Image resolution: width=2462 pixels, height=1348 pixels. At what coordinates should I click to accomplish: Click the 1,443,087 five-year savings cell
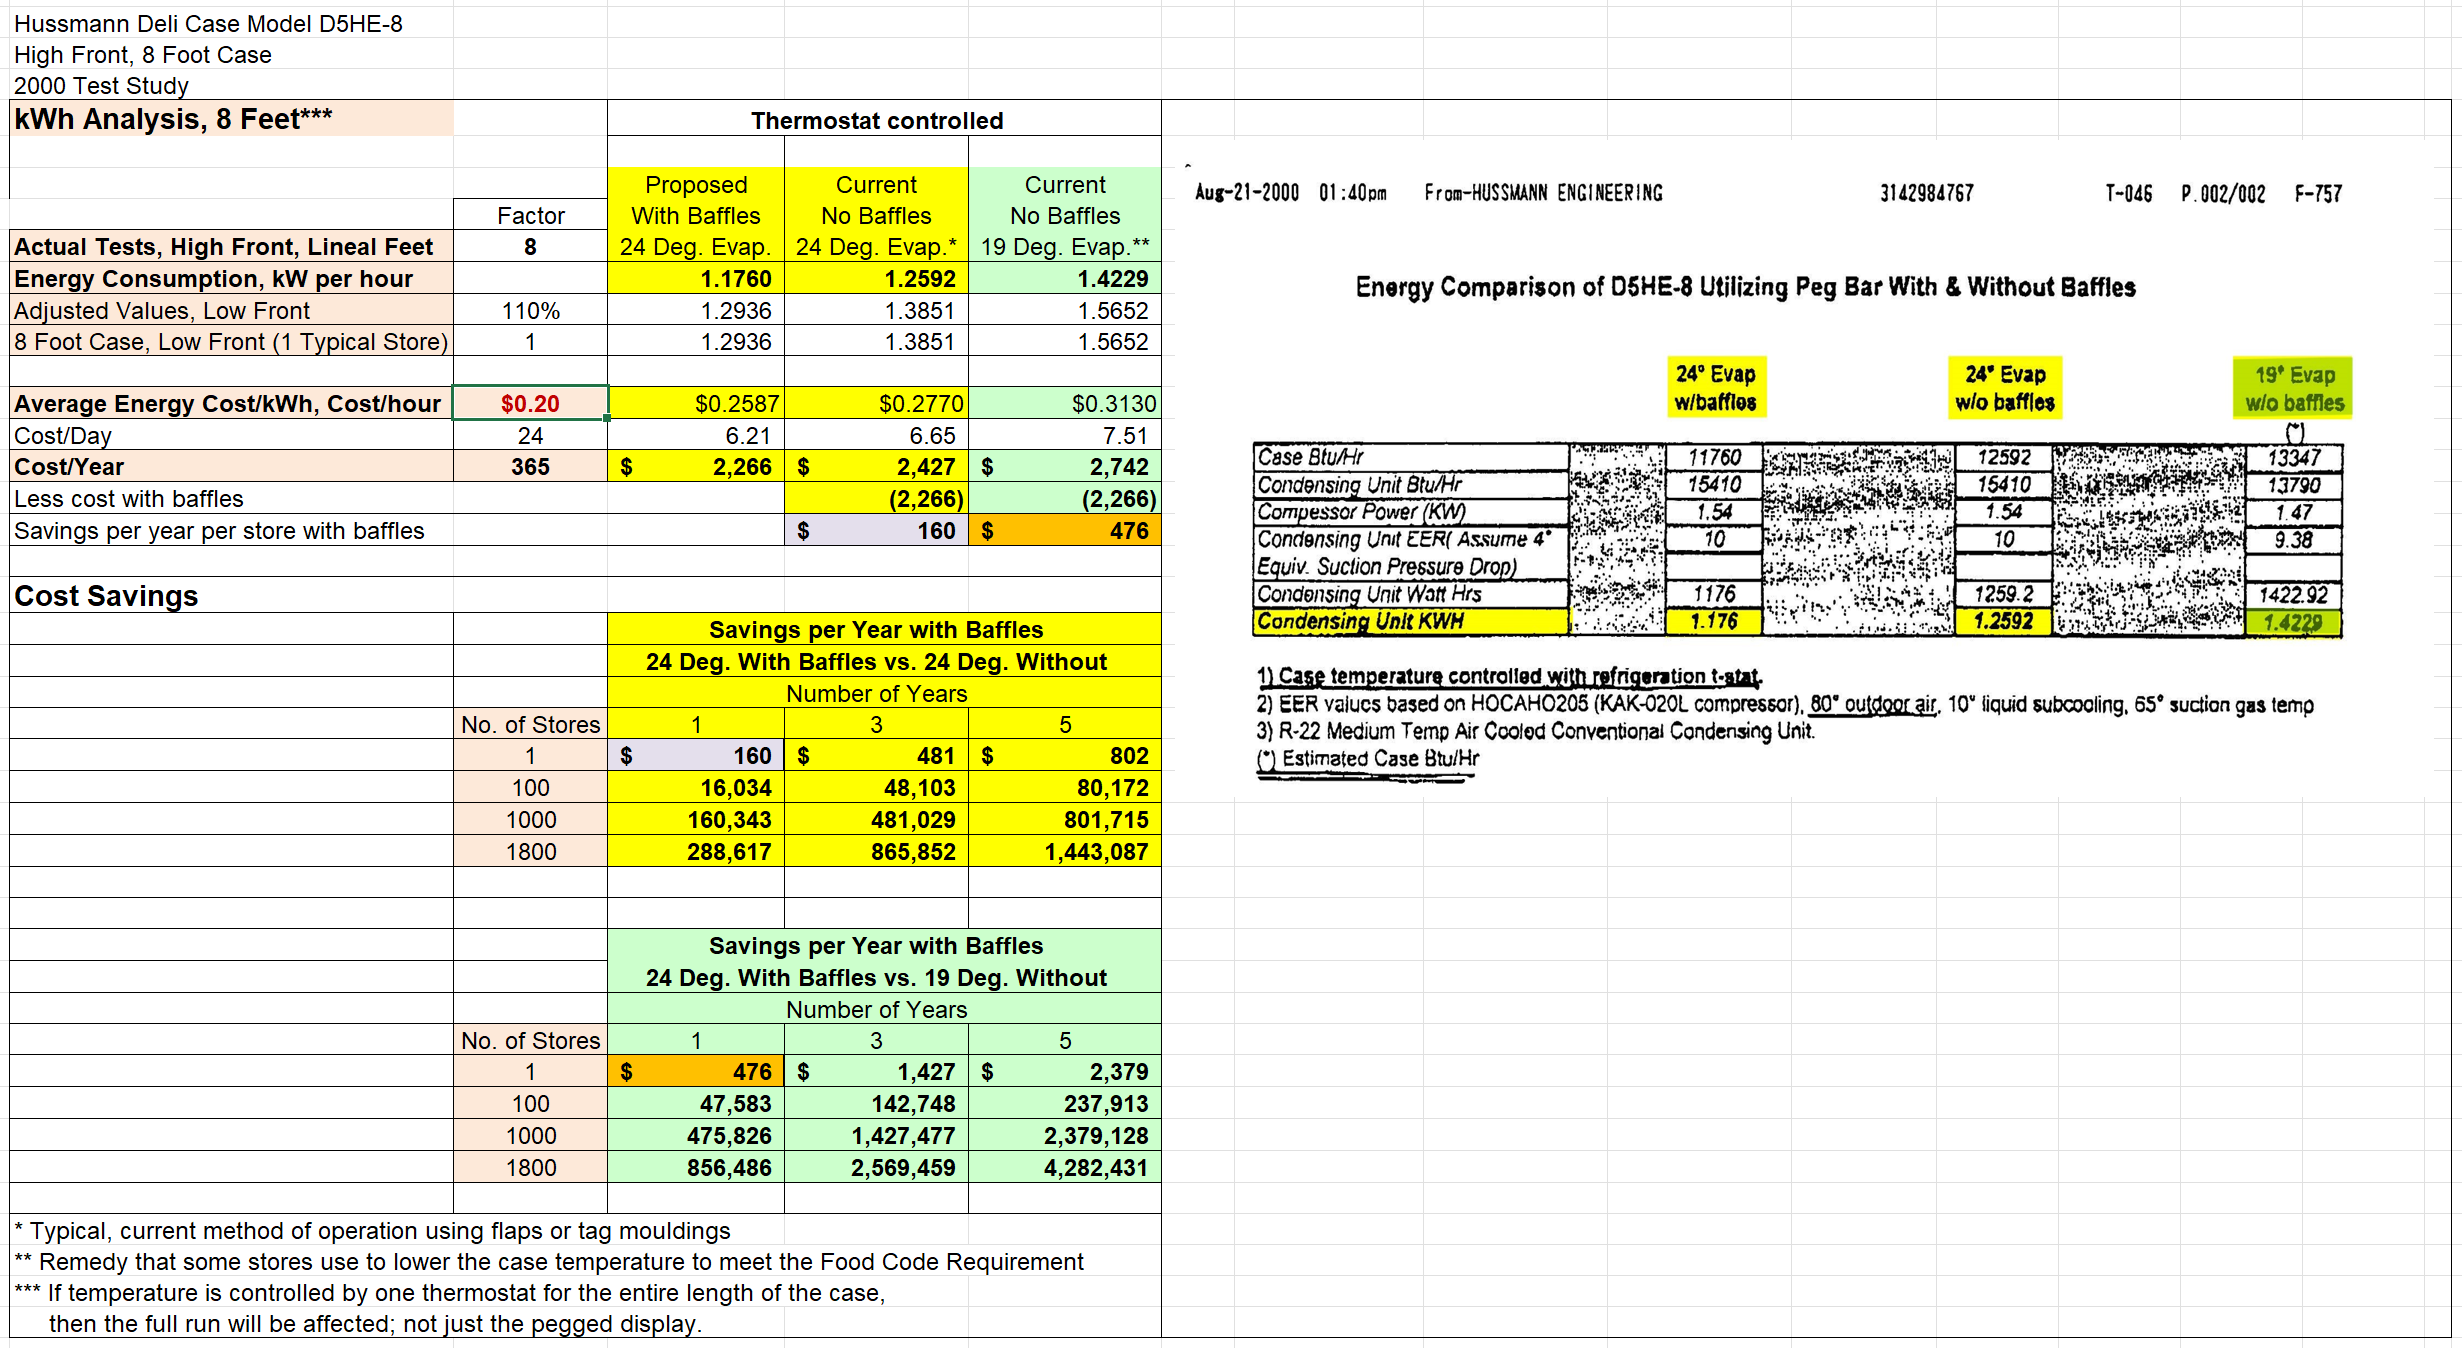tap(1064, 851)
